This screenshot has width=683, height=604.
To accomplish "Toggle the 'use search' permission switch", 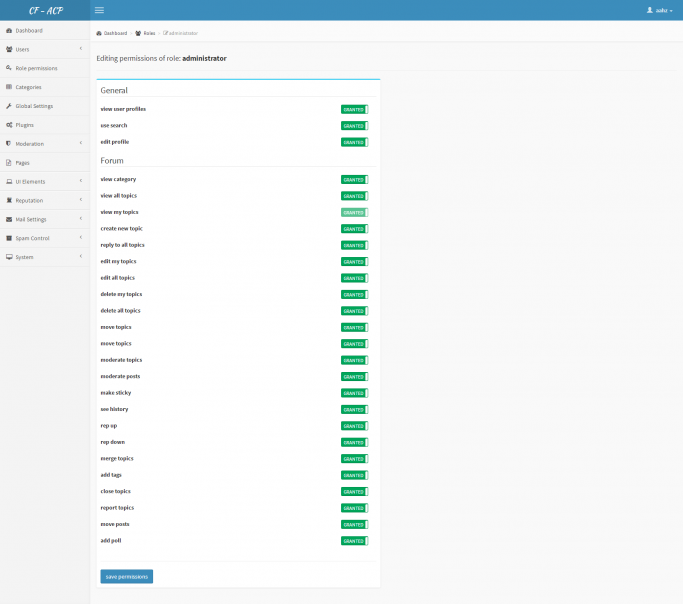I will click(x=355, y=126).
